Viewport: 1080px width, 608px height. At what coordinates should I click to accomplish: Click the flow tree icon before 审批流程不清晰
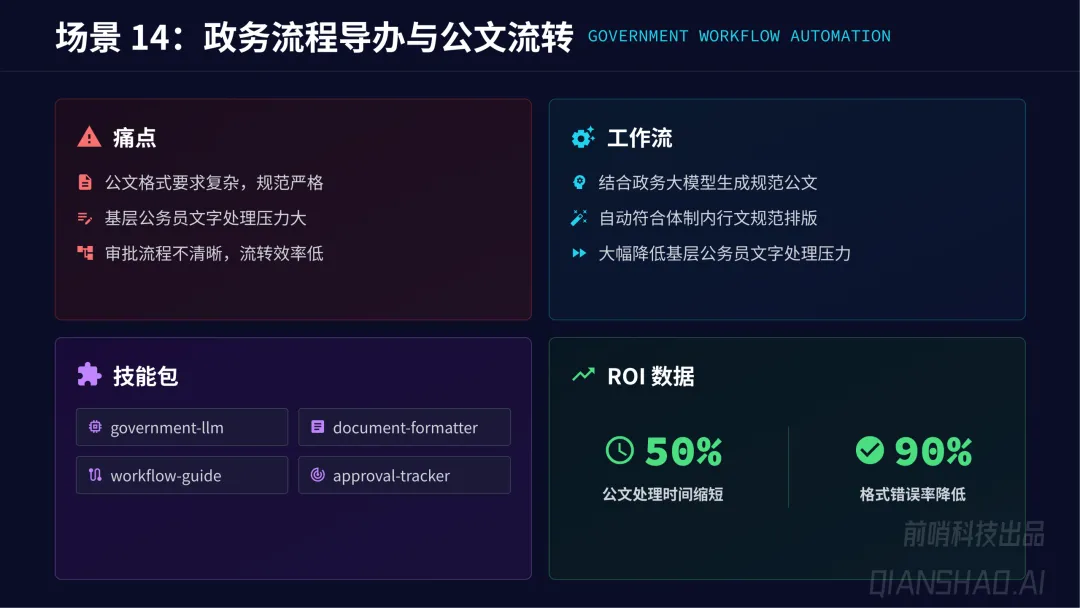[x=85, y=253]
